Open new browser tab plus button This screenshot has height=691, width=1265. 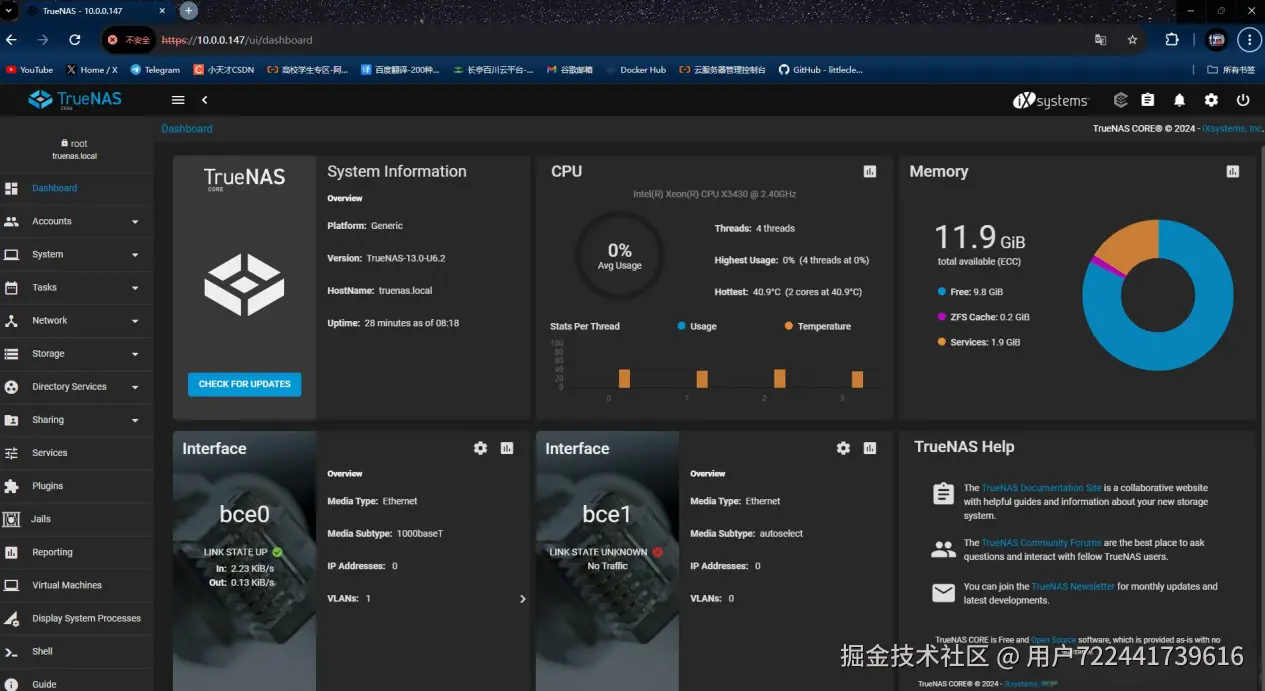188,11
